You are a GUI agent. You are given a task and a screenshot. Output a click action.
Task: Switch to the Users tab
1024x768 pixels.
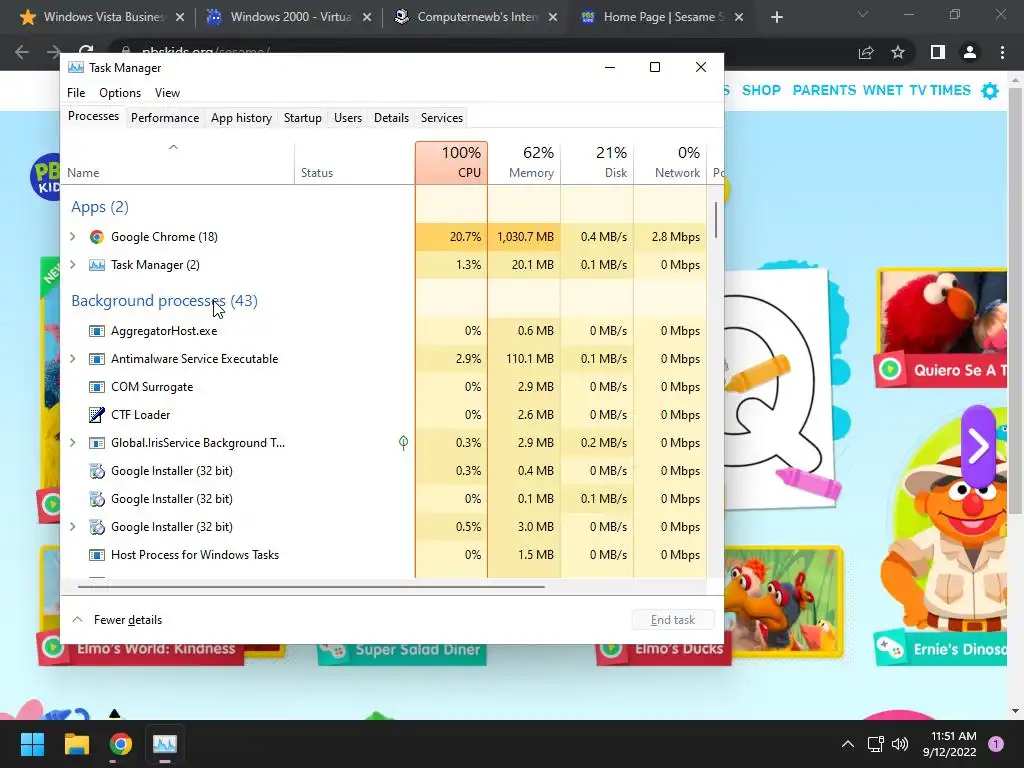[x=347, y=118]
